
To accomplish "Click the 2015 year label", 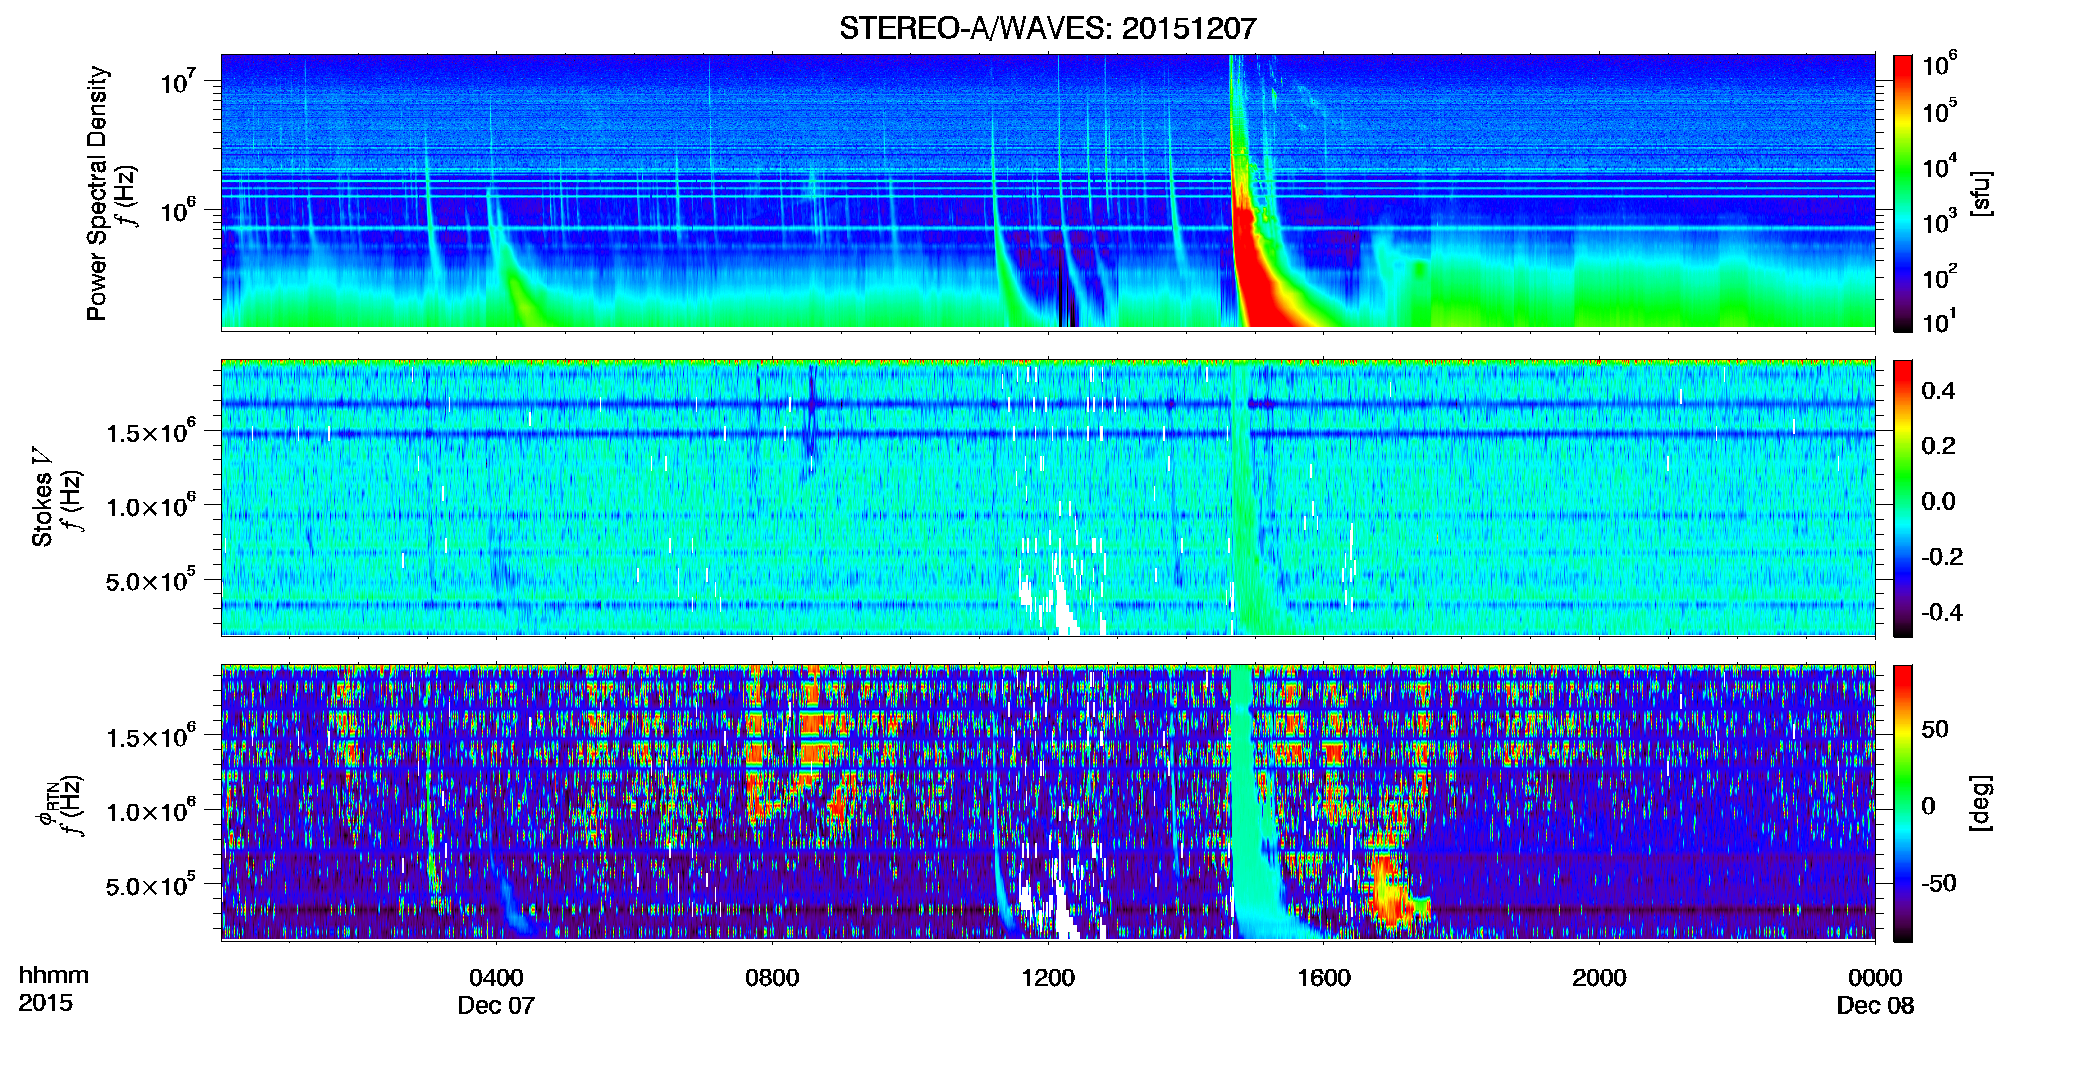I will pos(45,1003).
